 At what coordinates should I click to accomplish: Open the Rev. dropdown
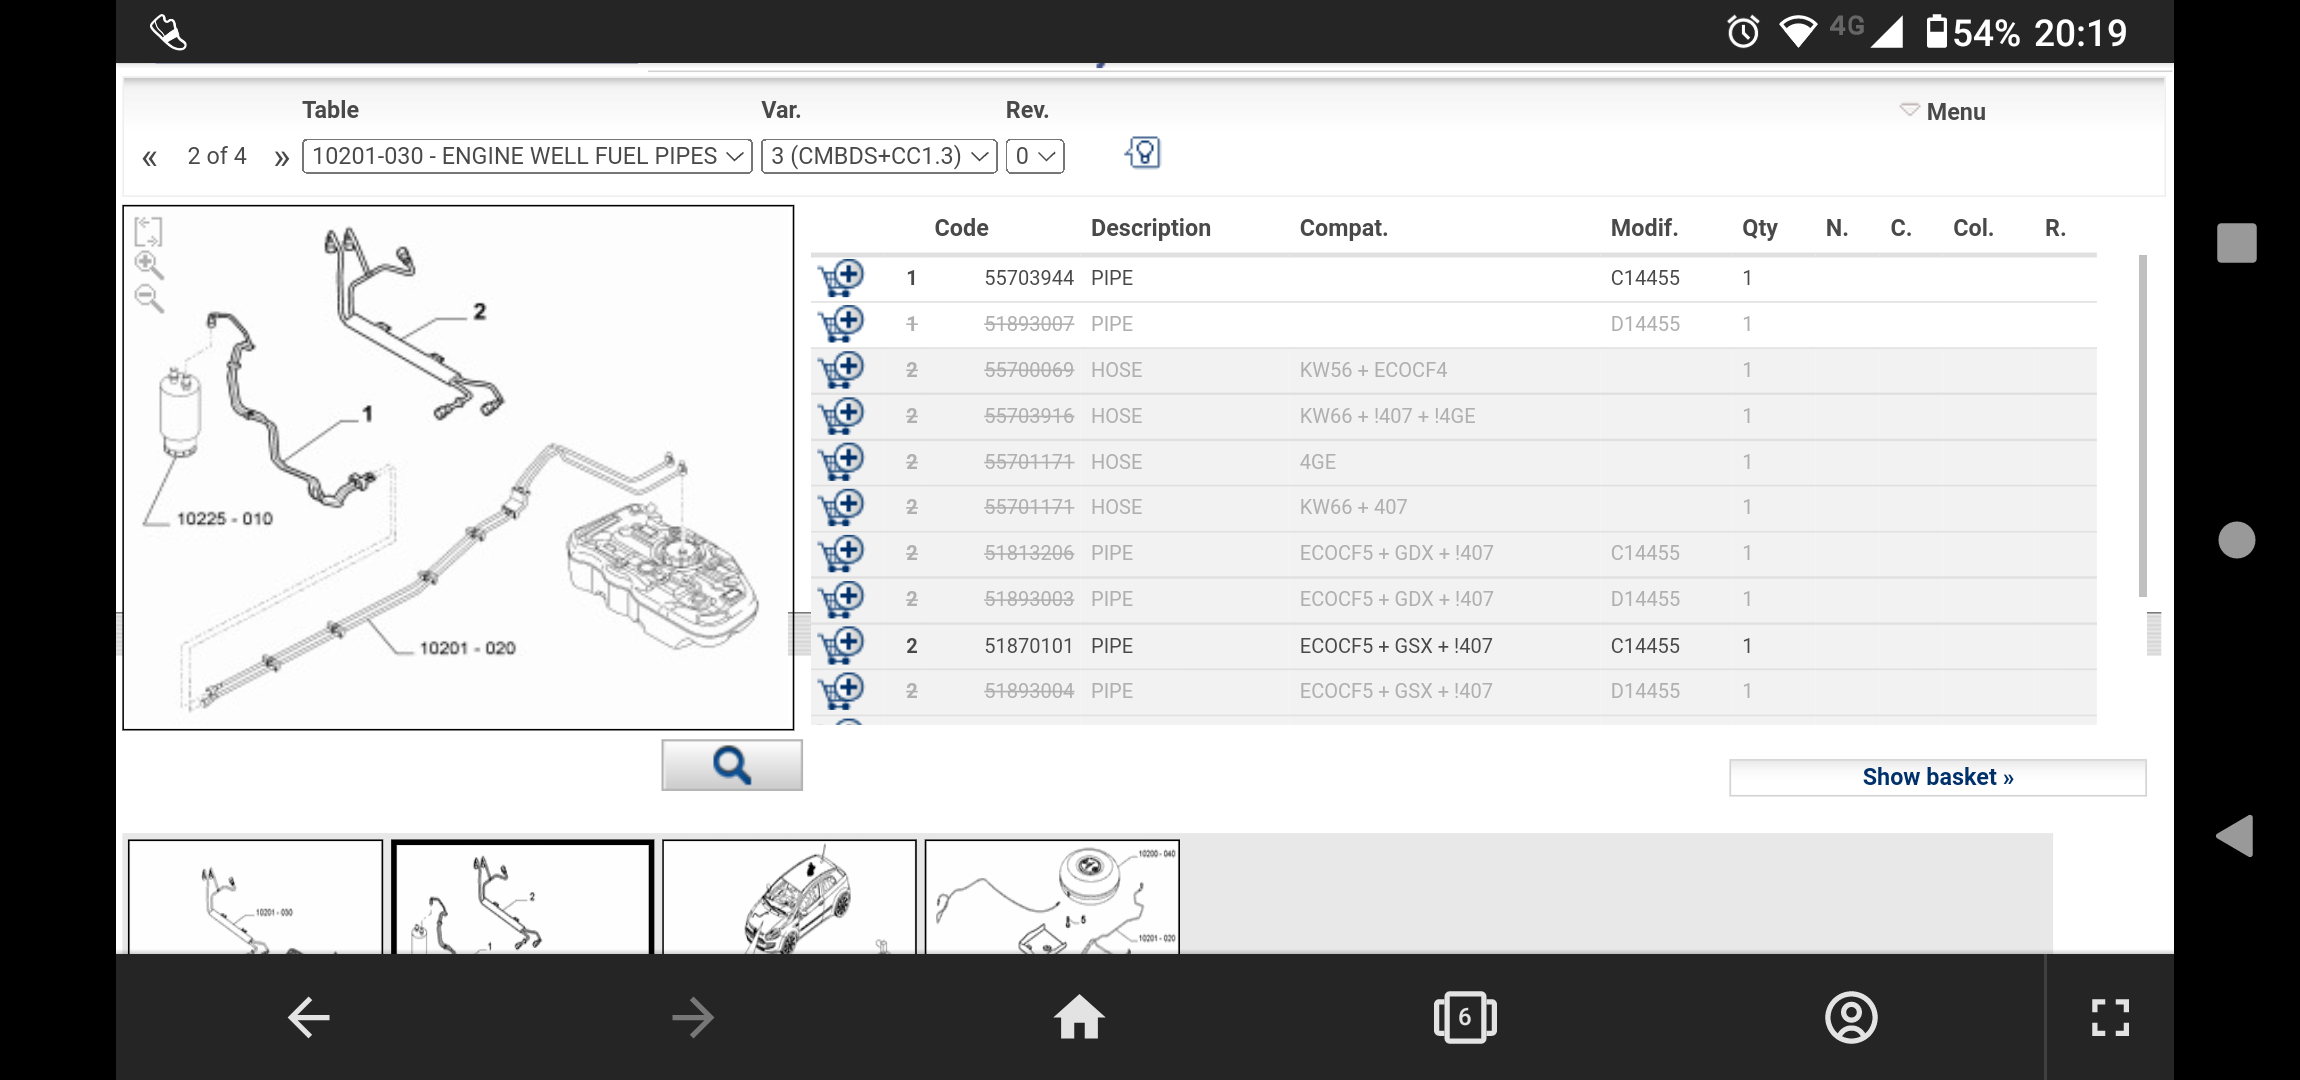coord(1034,156)
